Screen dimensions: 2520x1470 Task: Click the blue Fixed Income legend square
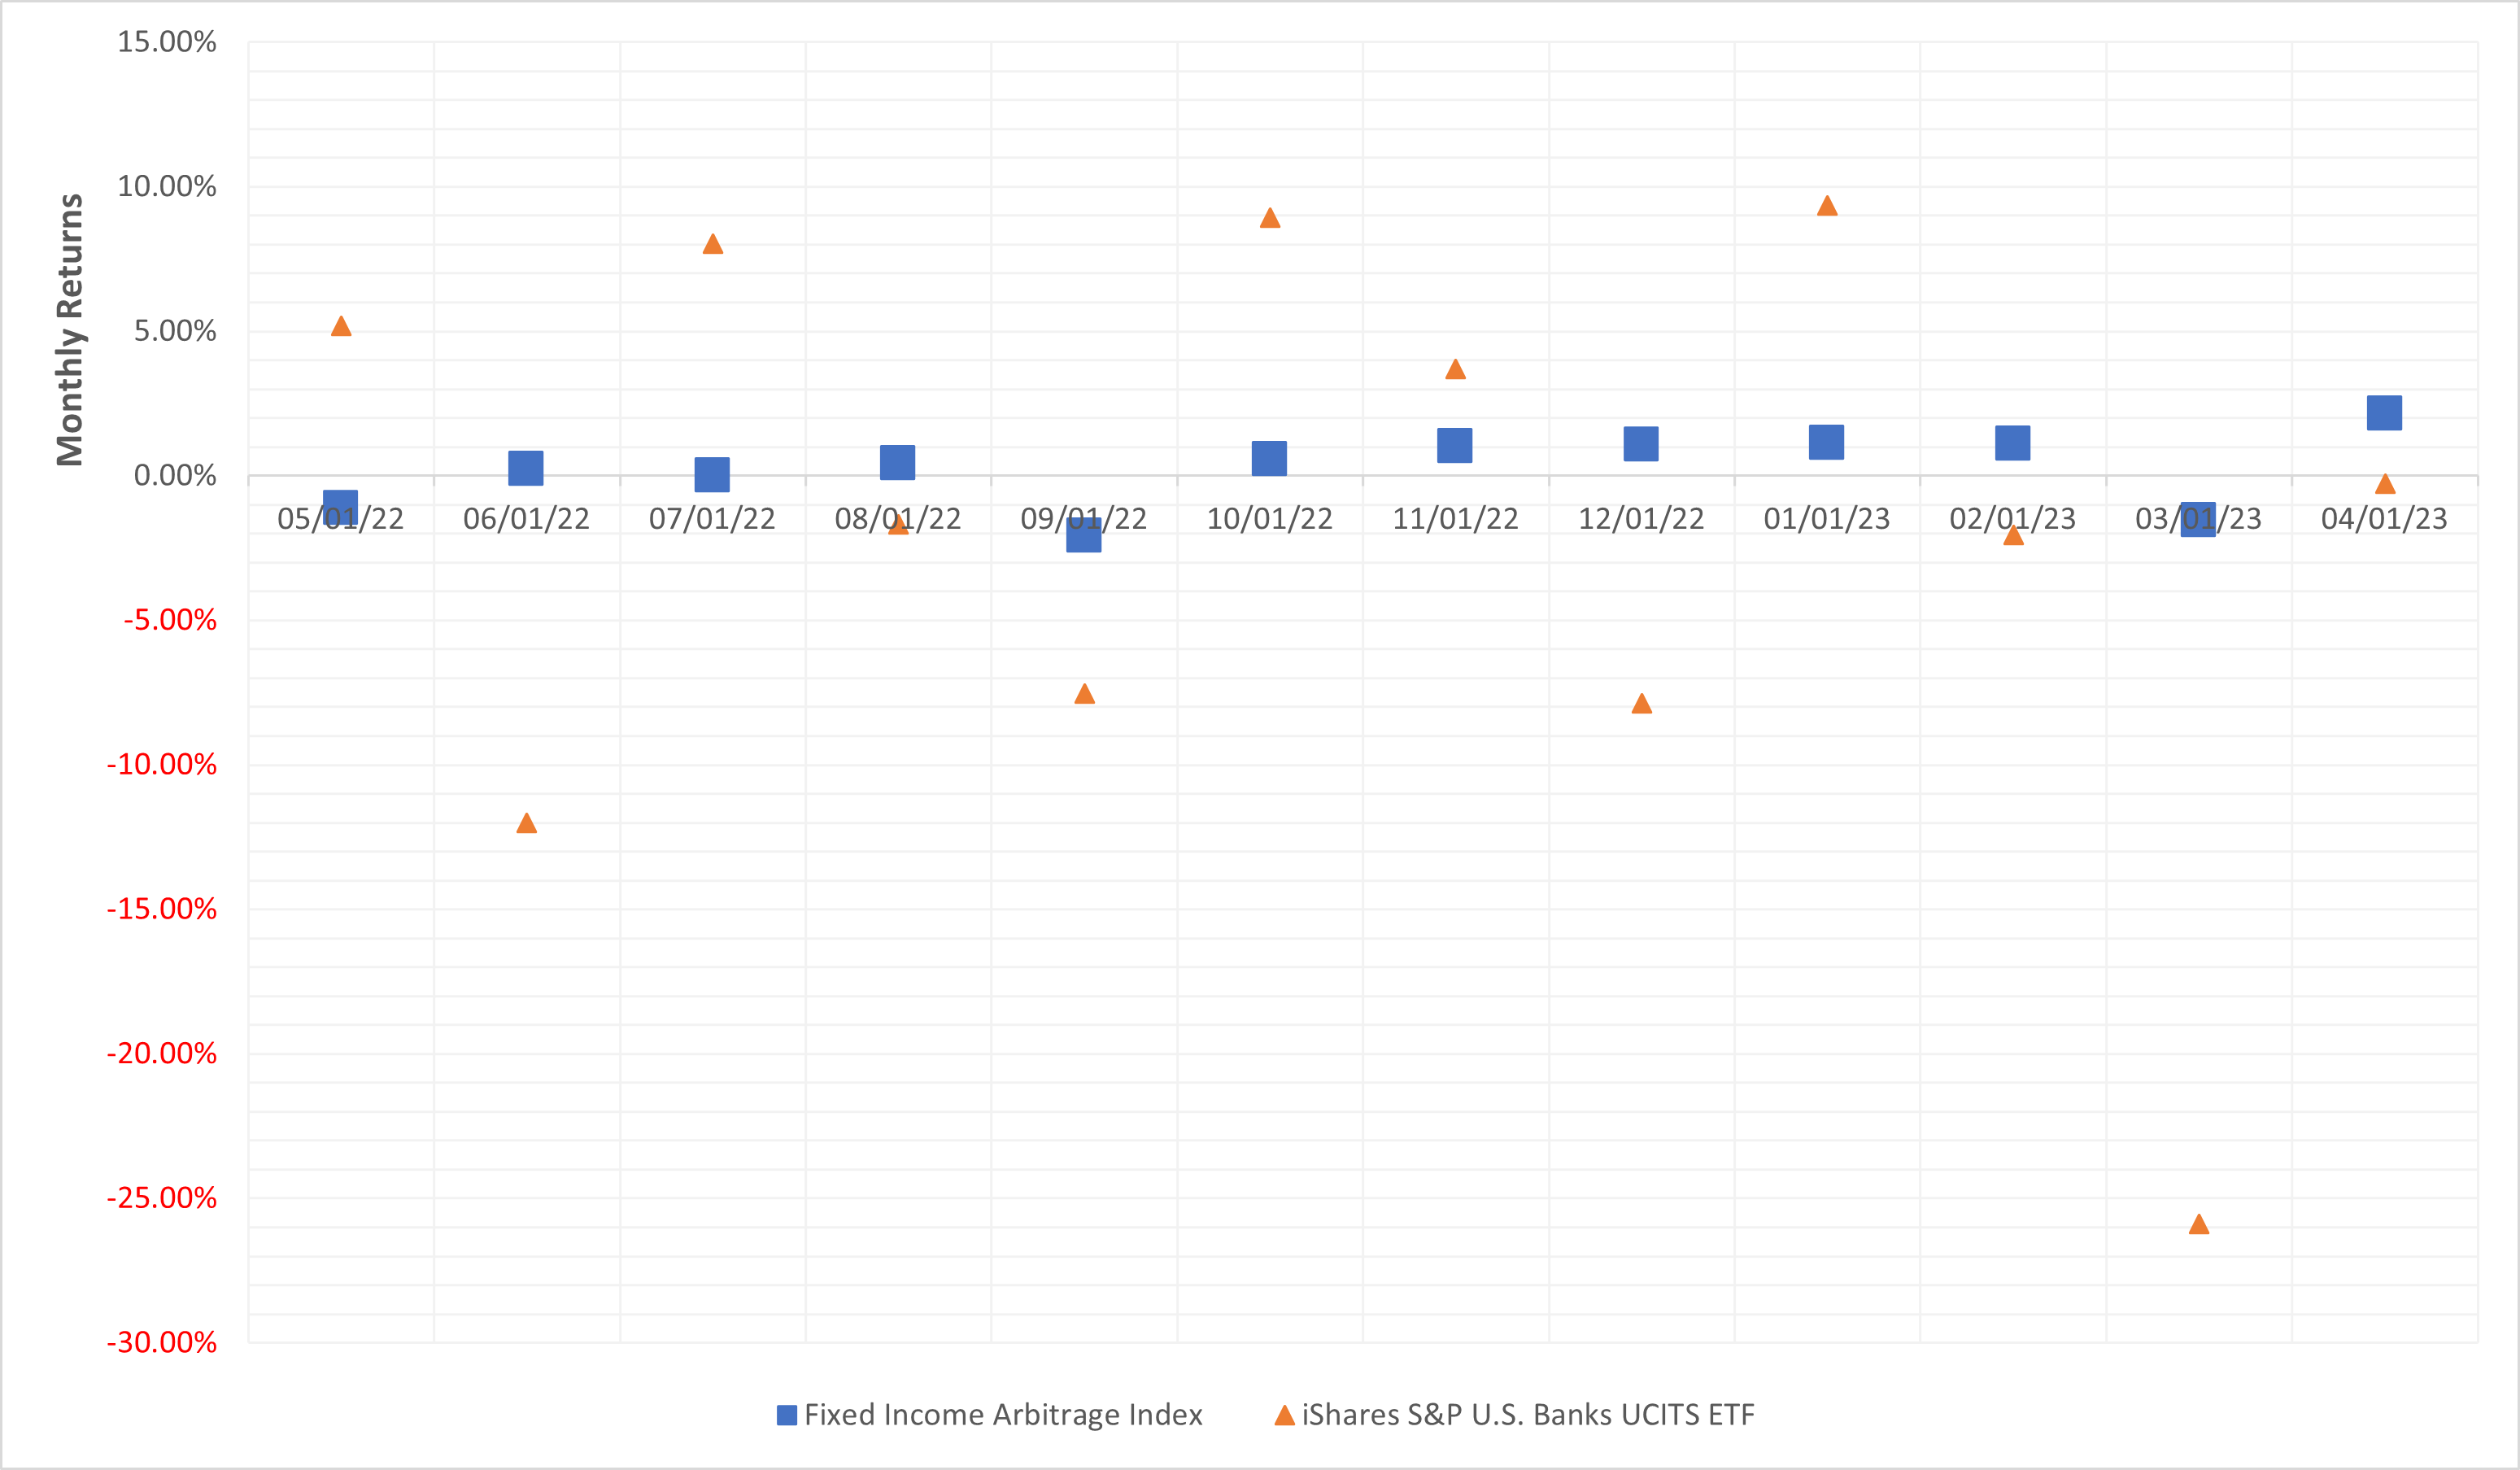[787, 1415]
